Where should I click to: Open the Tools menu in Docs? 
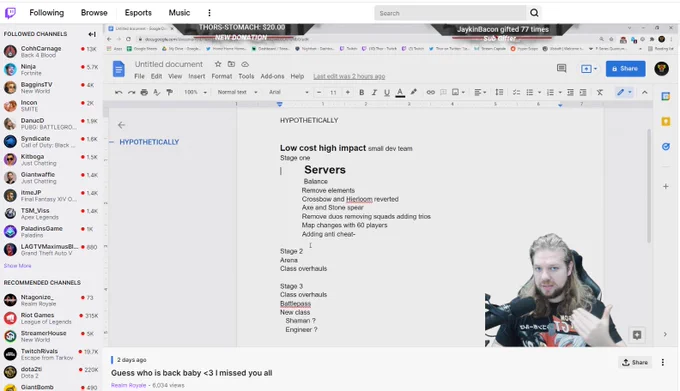pos(246,76)
